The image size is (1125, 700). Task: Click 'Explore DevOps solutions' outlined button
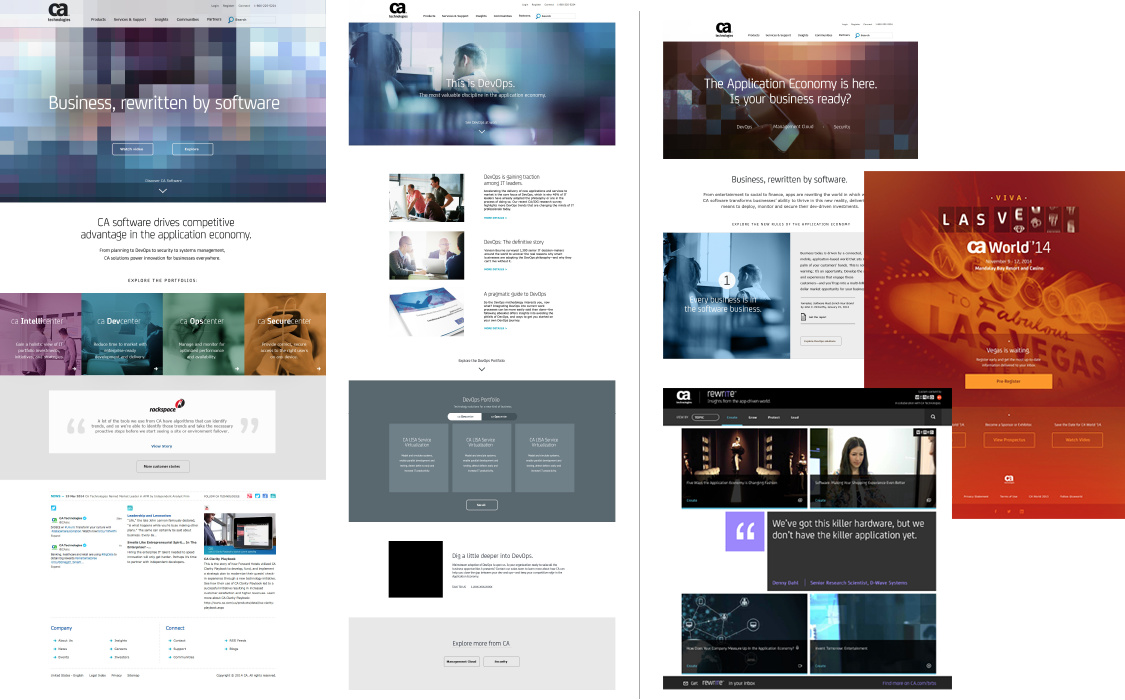point(820,341)
